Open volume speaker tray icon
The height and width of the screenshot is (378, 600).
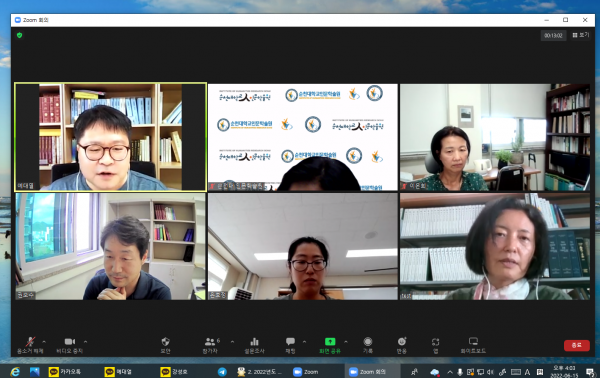pos(491,371)
